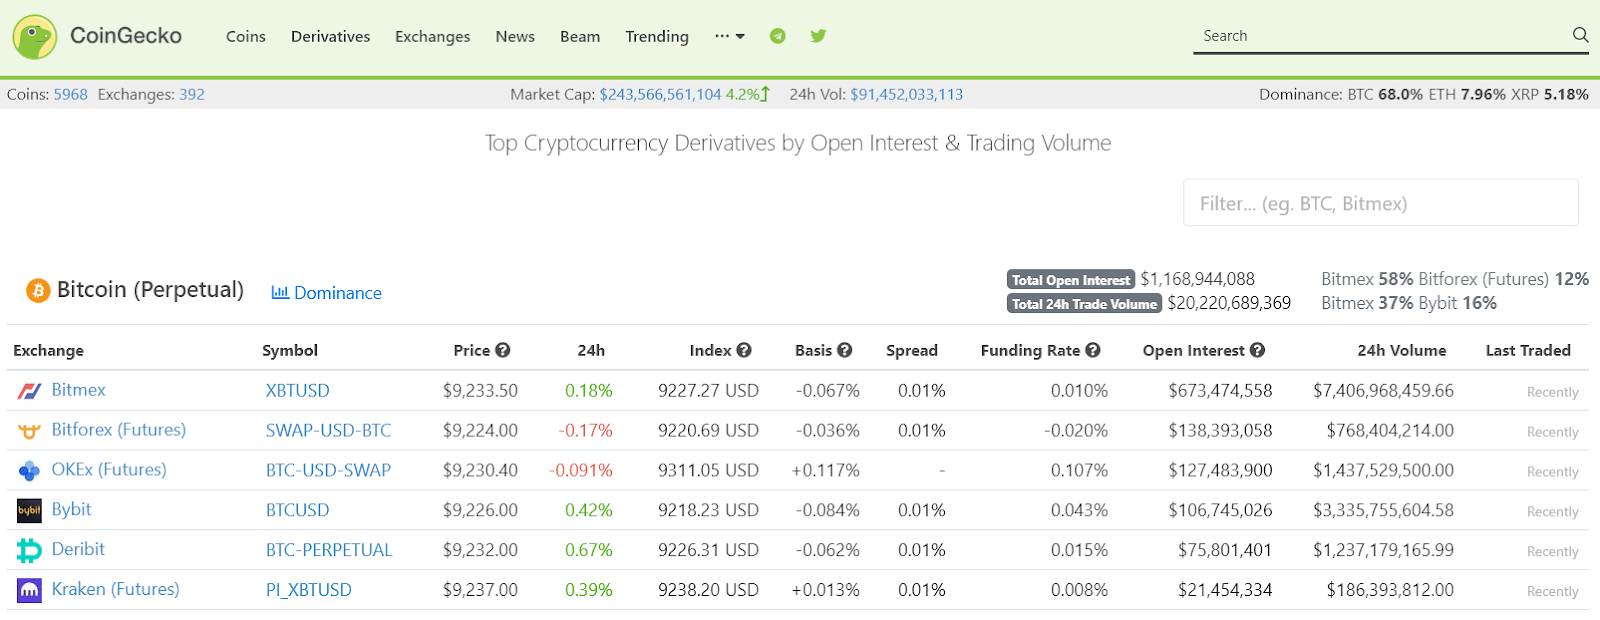1600x620 pixels.
Task: Click the Price help question icon
Action: pyautogui.click(x=503, y=350)
